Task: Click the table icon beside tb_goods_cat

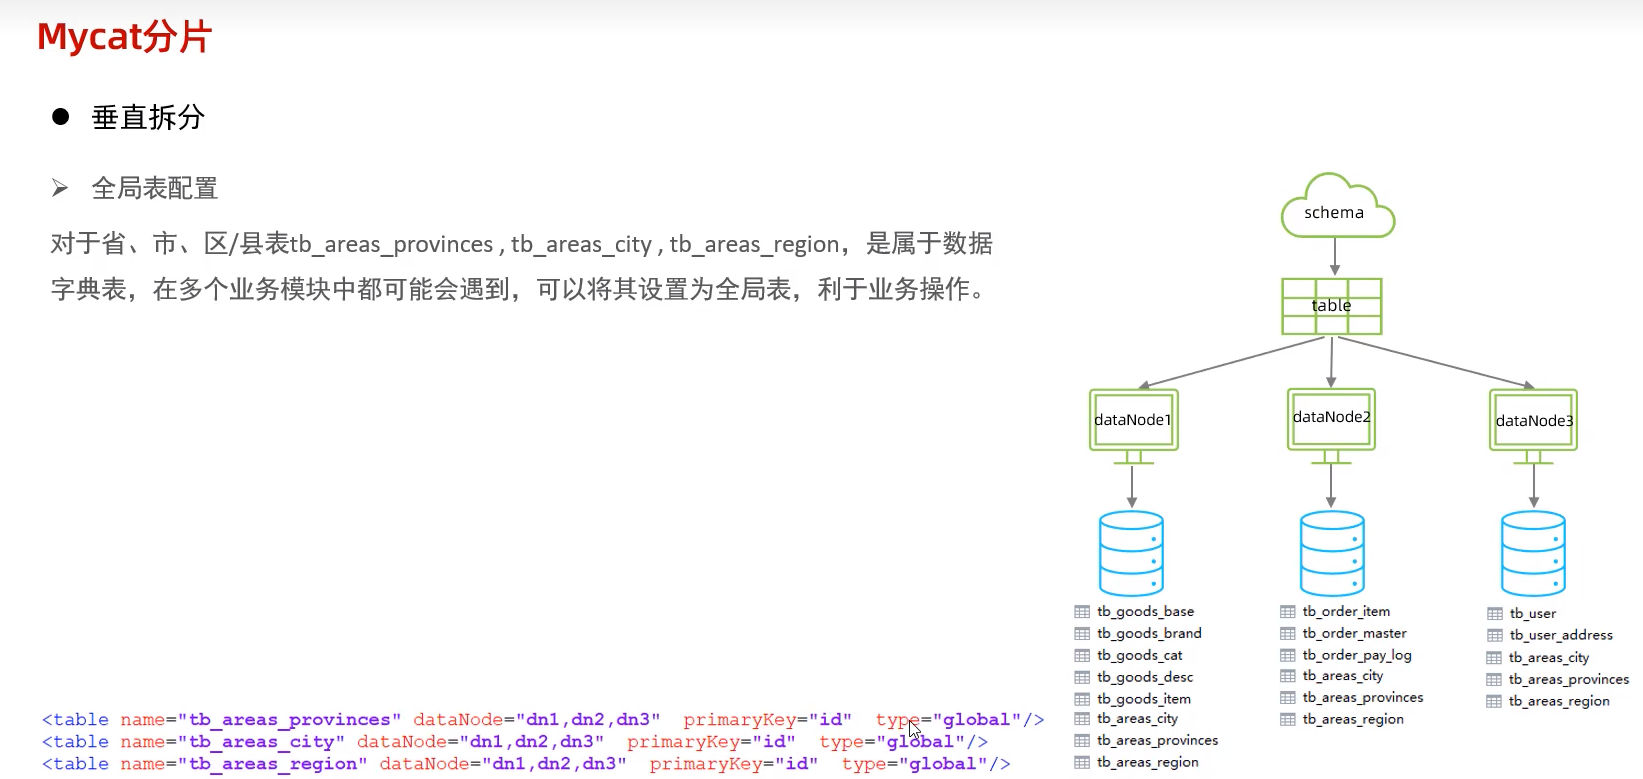Action: (x=1082, y=655)
